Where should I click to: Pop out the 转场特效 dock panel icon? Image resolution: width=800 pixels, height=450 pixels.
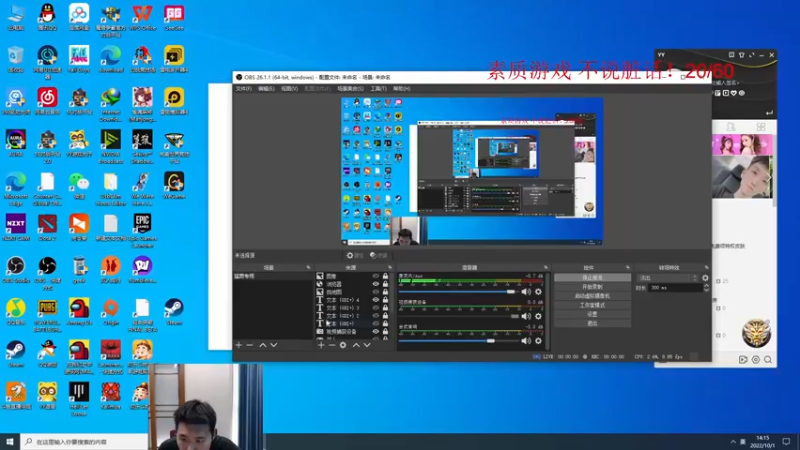[706, 267]
